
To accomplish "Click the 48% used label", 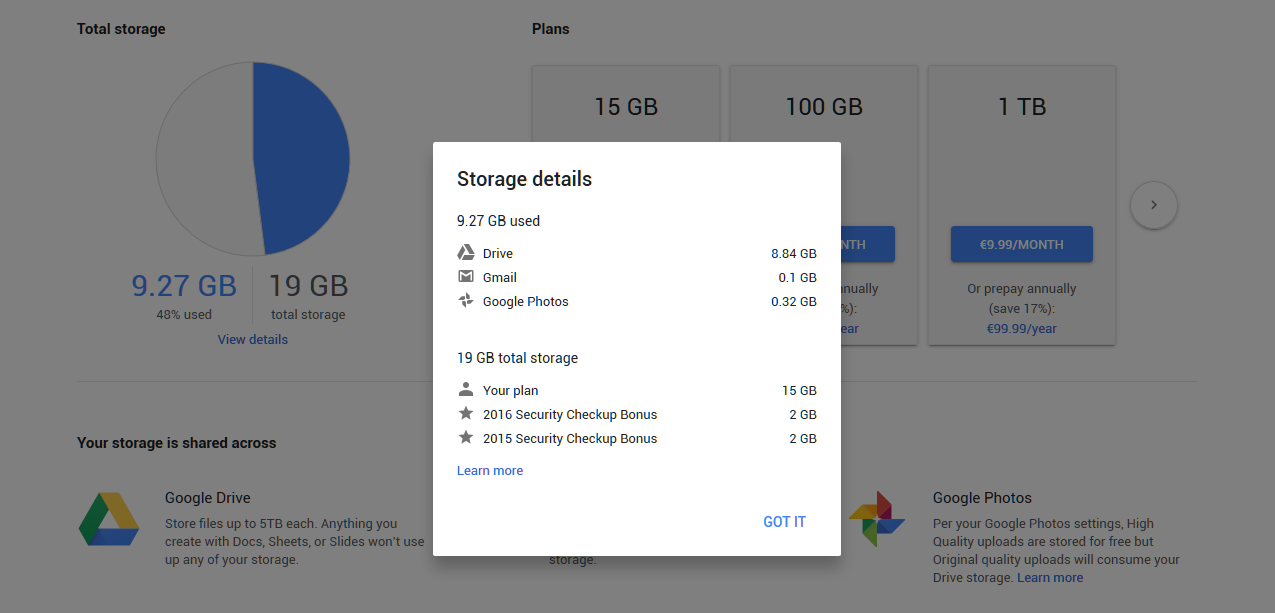I will pos(184,314).
